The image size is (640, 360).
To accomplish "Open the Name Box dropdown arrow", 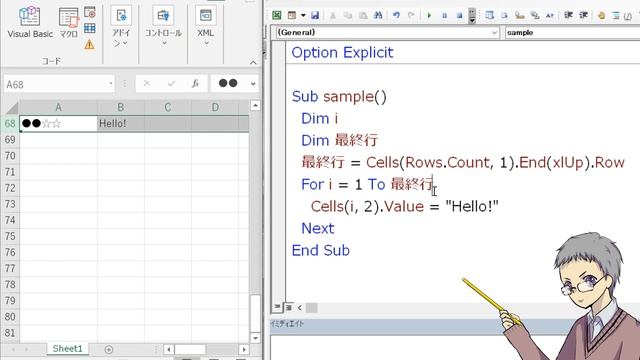I will [x=111, y=84].
